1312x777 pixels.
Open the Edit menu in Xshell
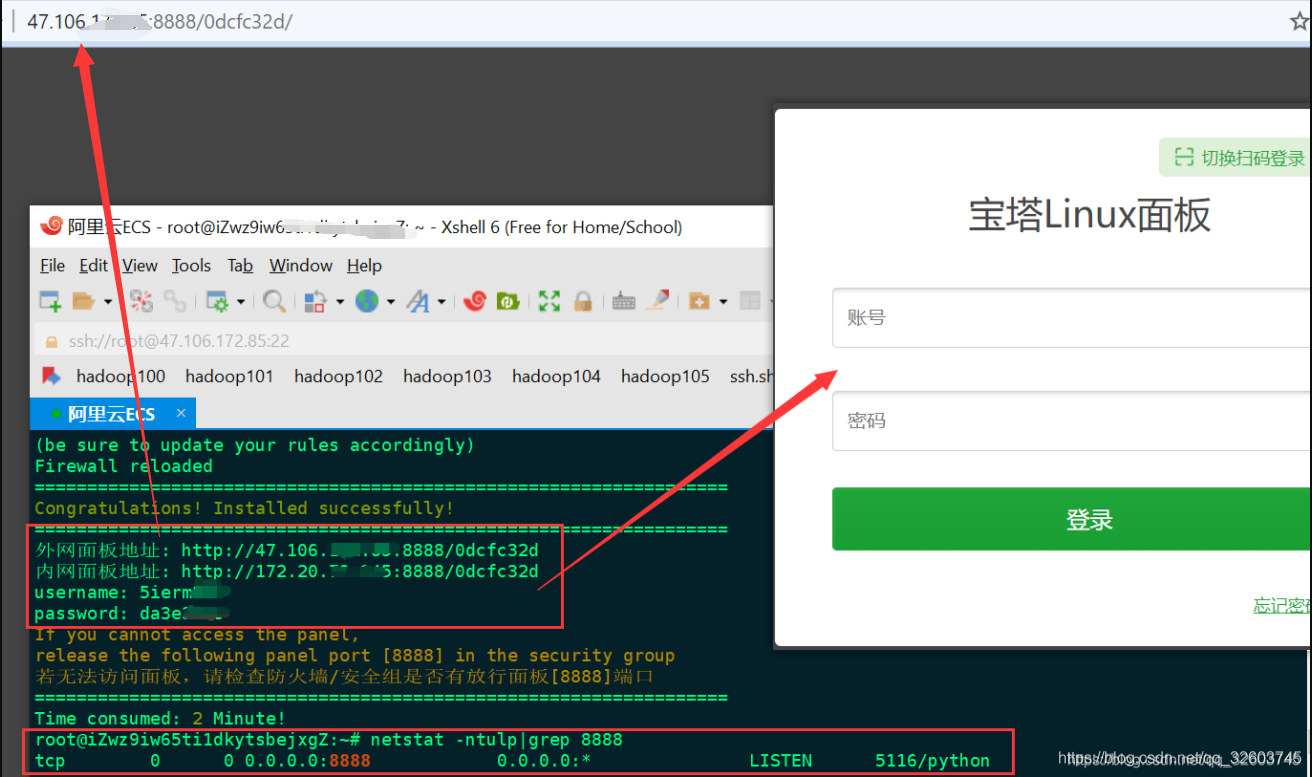(94, 265)
